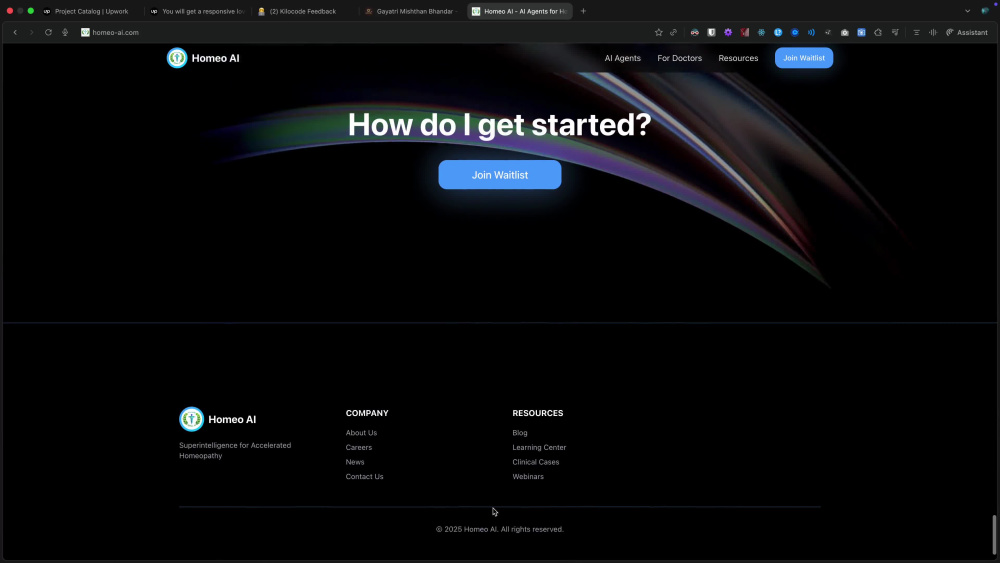Click the large Join Waitlist button

[499, 175]
